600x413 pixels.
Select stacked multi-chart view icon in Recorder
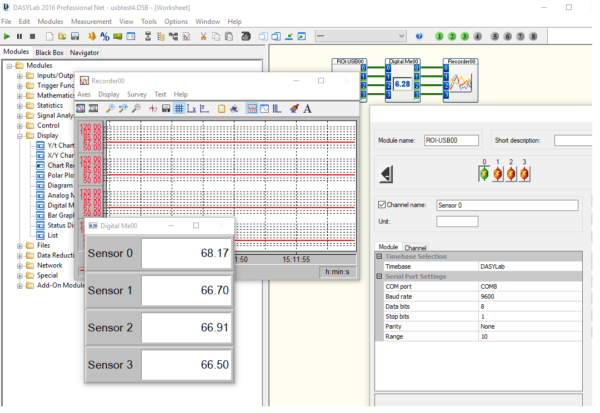click(252, 109)
